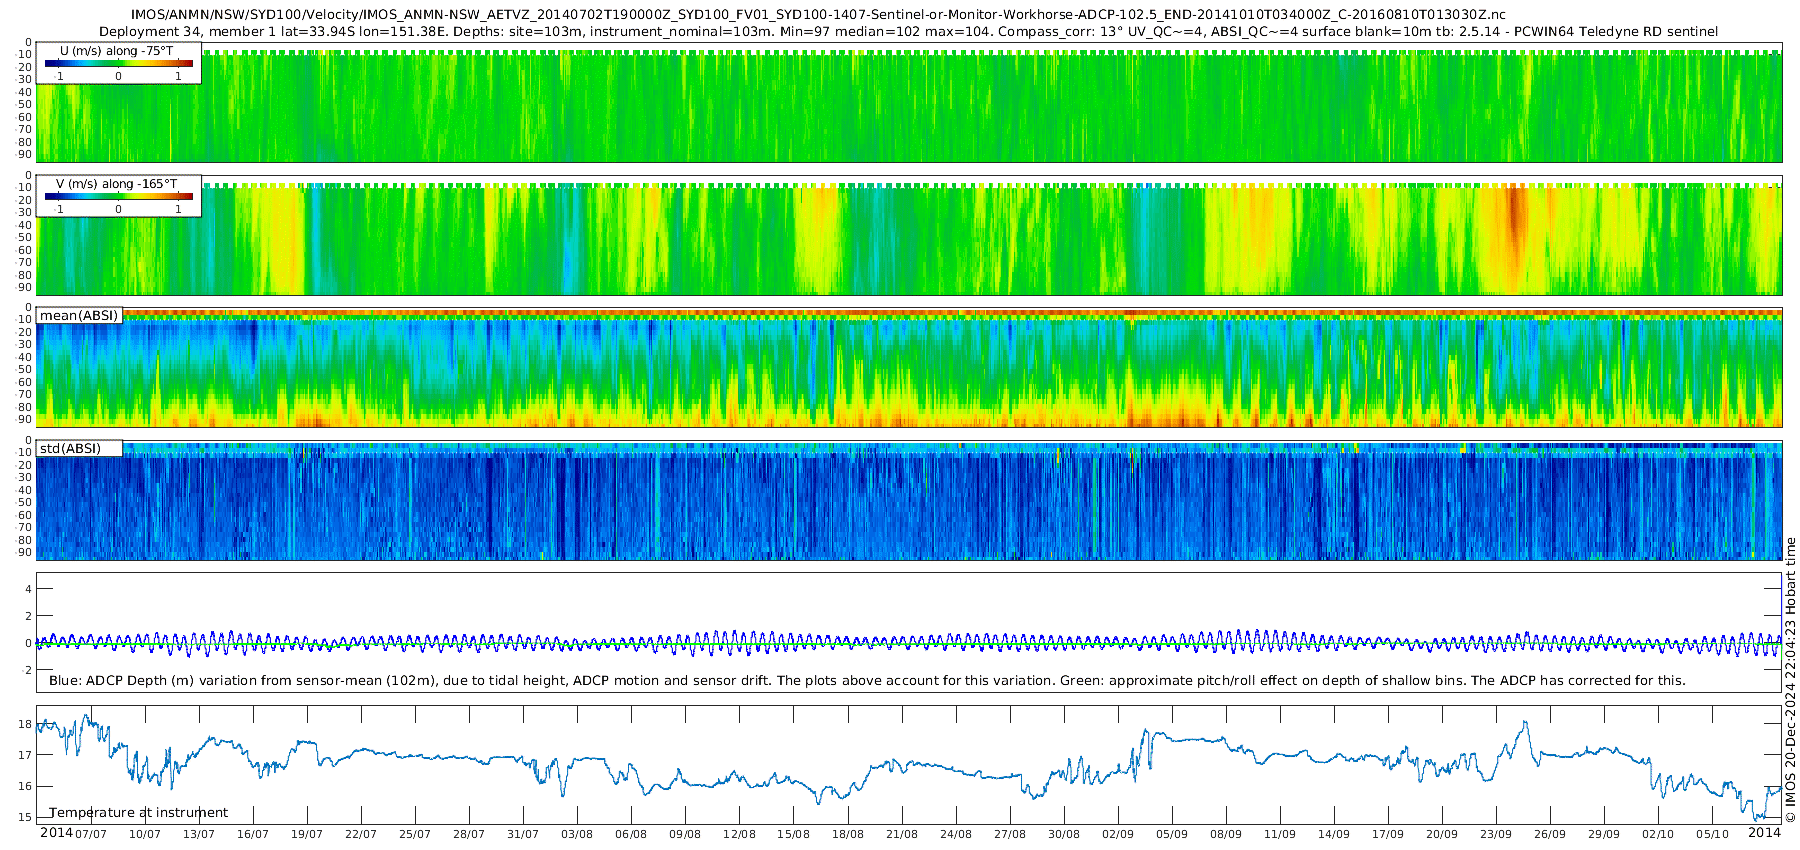Select the mean(ABSI) panel label
The image size is (1800, 850).
[x=79, y=315]
